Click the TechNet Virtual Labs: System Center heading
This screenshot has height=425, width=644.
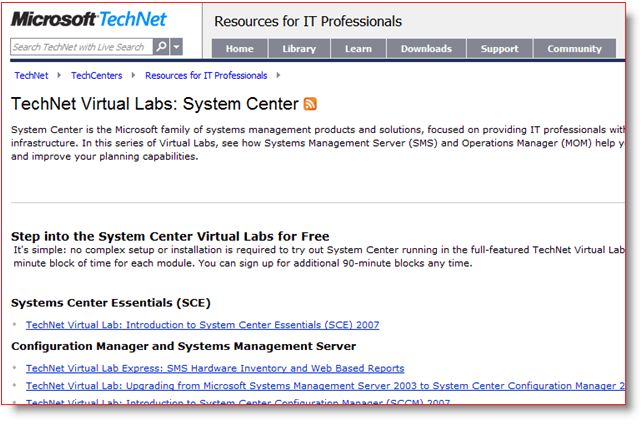point(155,104)
